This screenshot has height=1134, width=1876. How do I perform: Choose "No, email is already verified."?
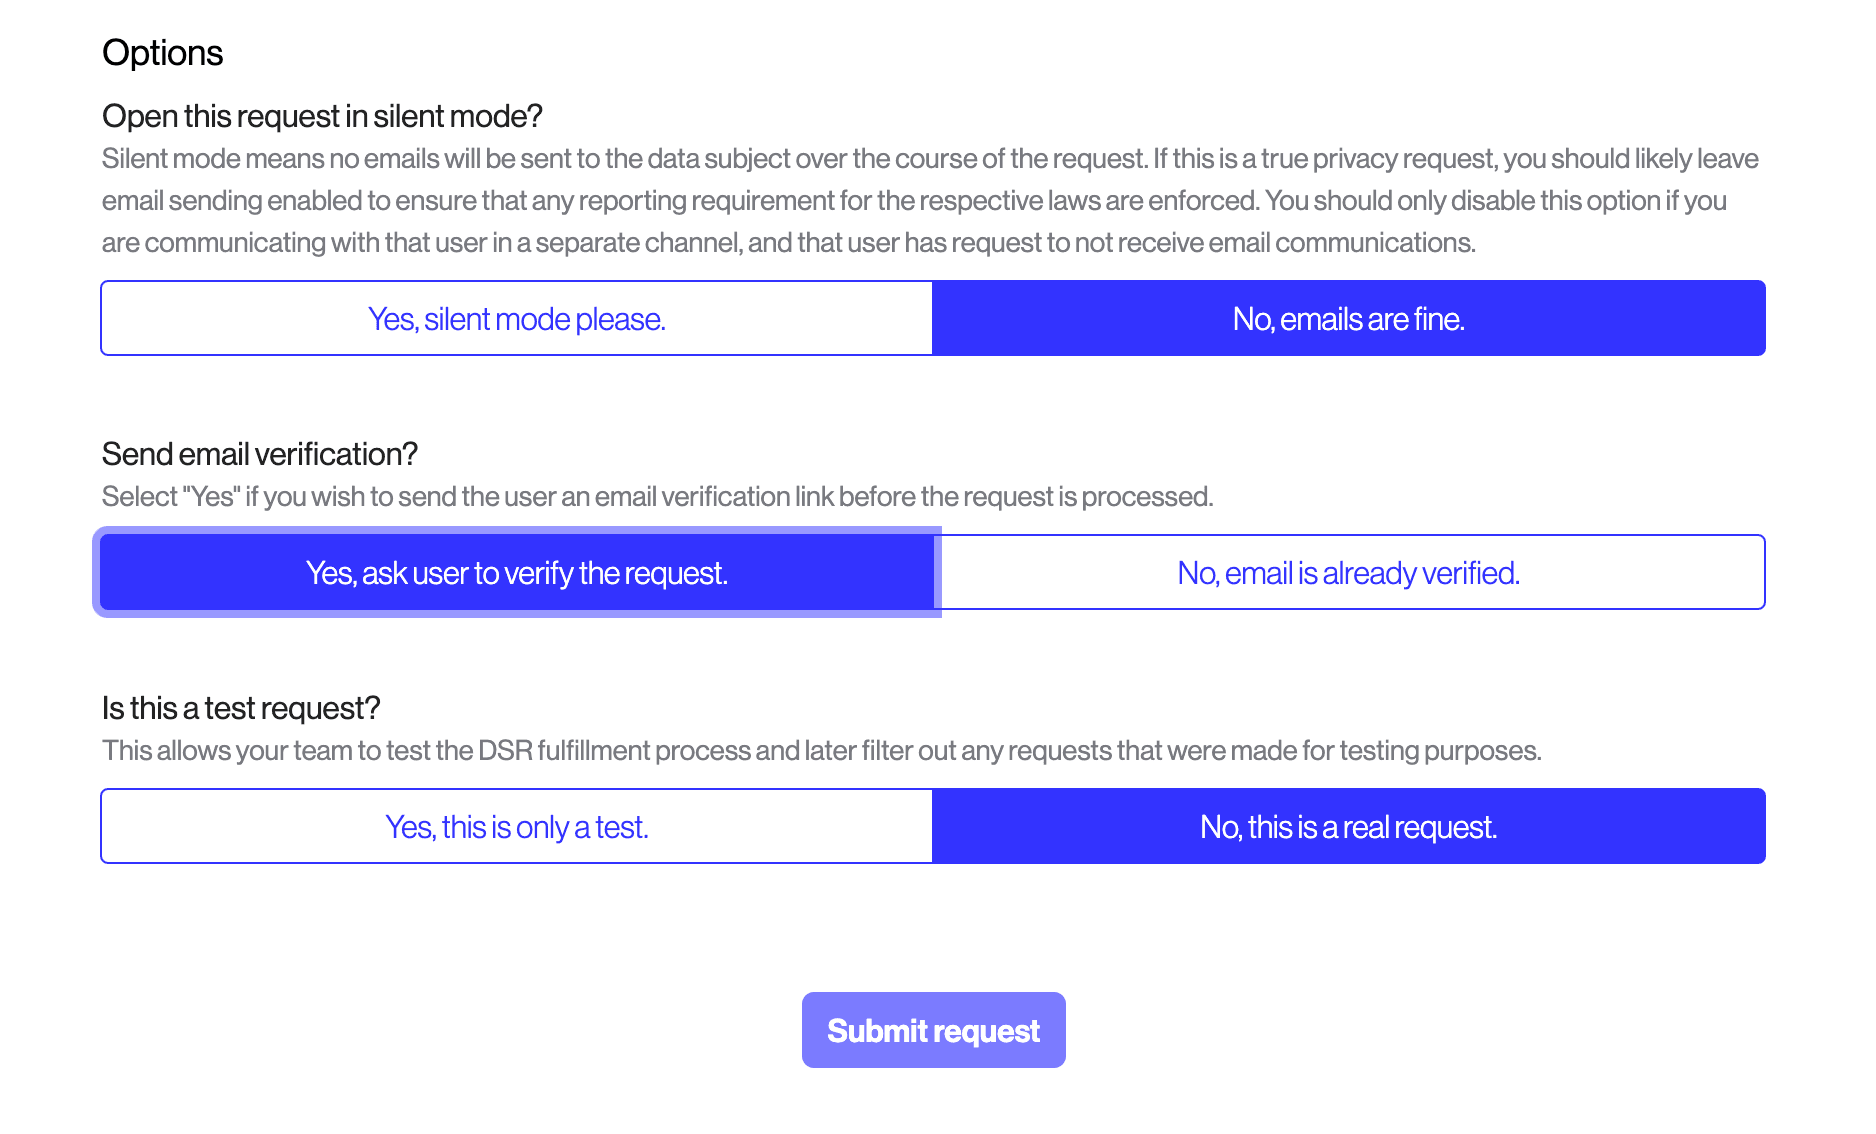coord(1348,572)
